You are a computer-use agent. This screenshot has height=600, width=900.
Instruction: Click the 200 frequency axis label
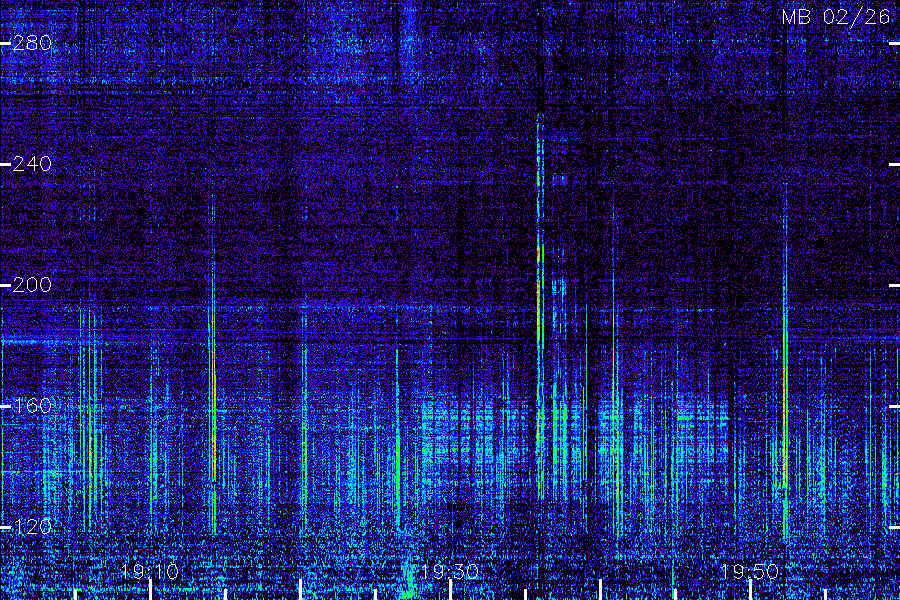click(x=32, y=285)
